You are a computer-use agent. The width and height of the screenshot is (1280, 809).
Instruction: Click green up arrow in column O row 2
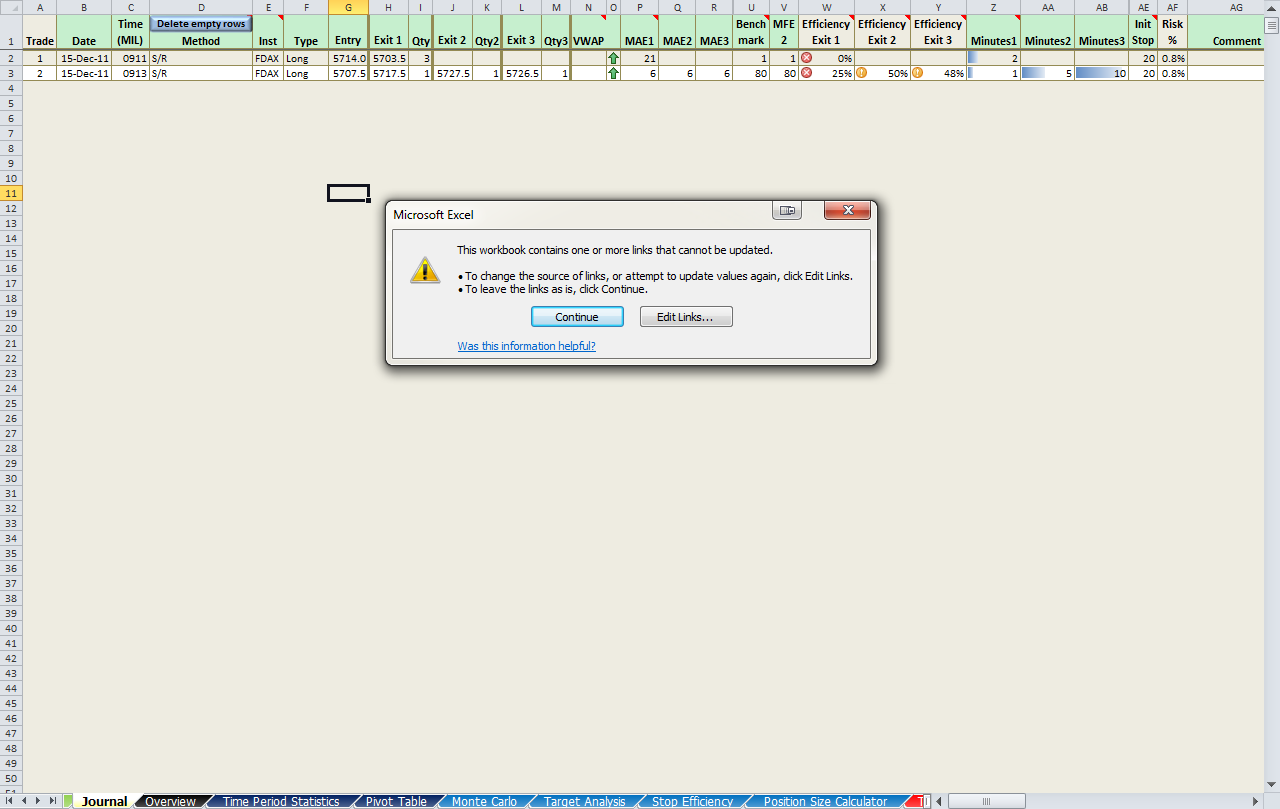(x=613, y=59)
